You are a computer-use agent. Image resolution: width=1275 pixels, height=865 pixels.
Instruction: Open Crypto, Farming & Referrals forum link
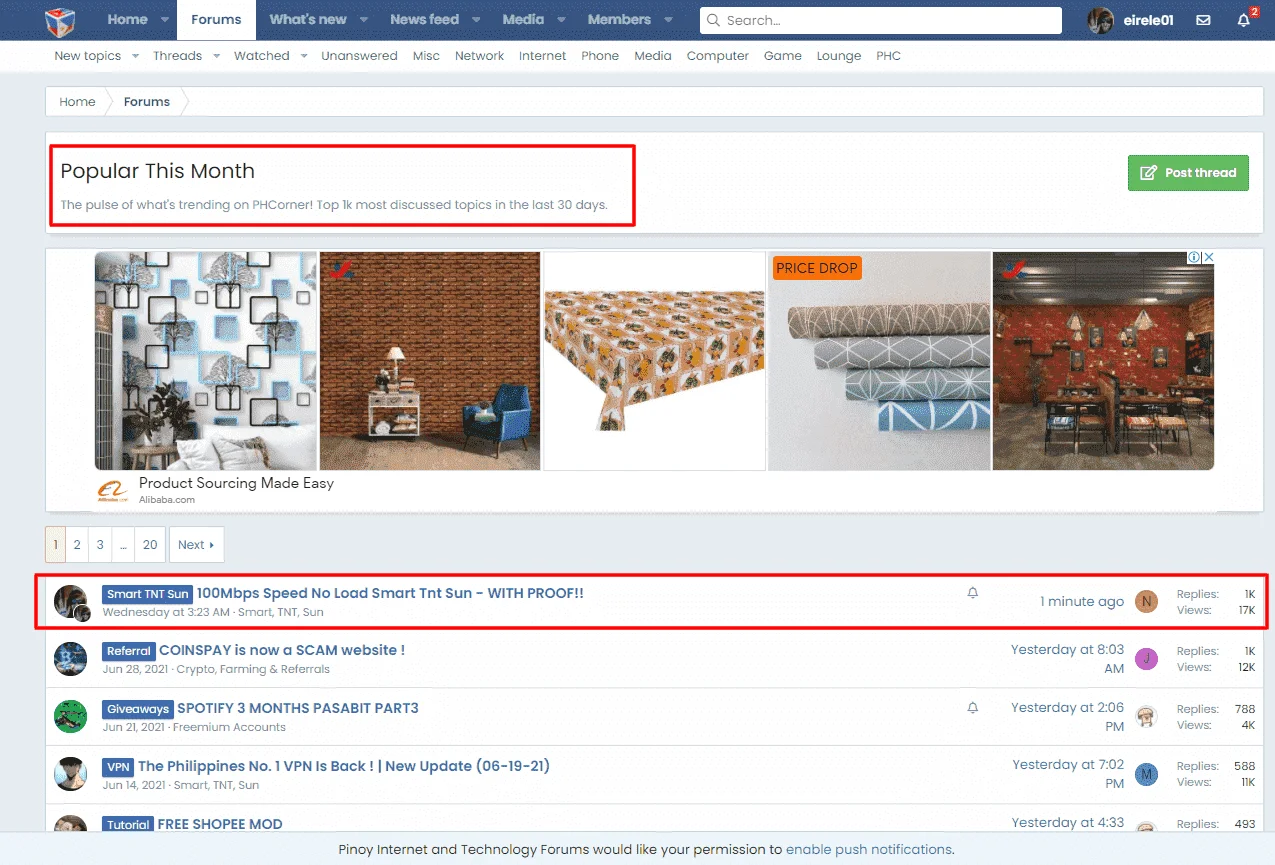253,669
